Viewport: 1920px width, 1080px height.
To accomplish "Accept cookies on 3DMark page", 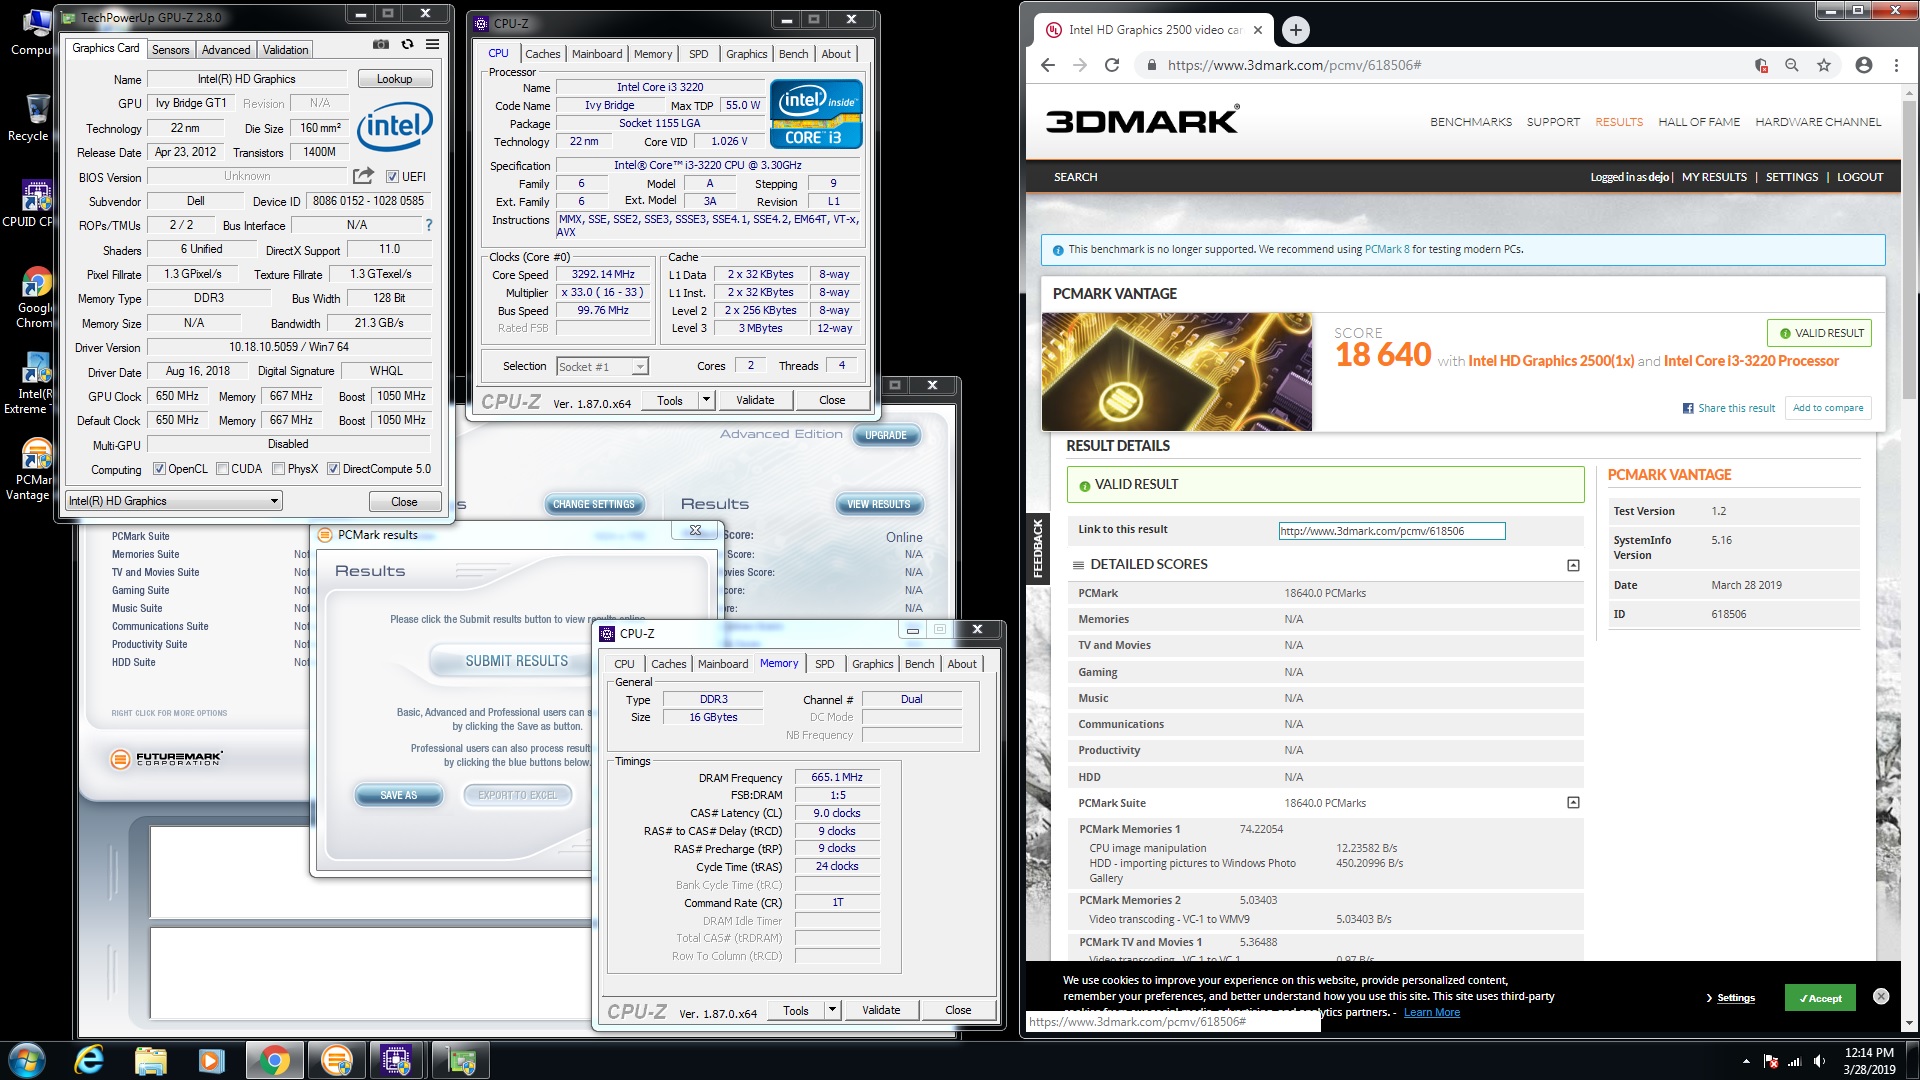I will [x=1820, y=998].
